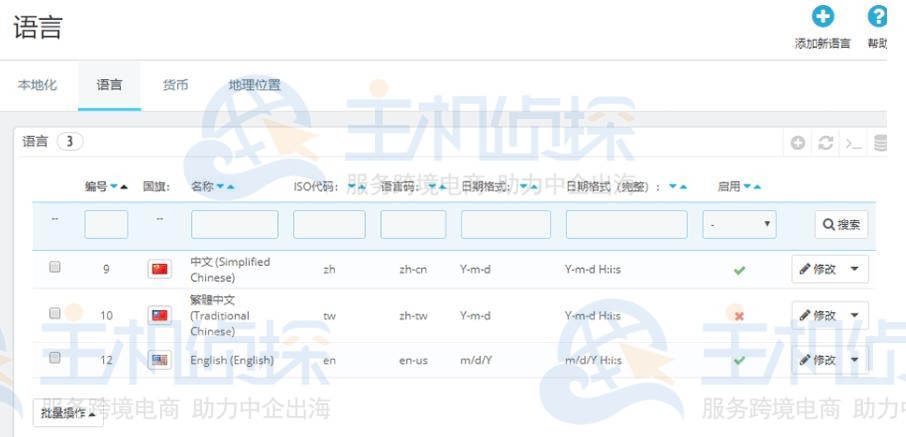Click the green enabled checkmark for English
Screen dimensions: 906x437
739,360
